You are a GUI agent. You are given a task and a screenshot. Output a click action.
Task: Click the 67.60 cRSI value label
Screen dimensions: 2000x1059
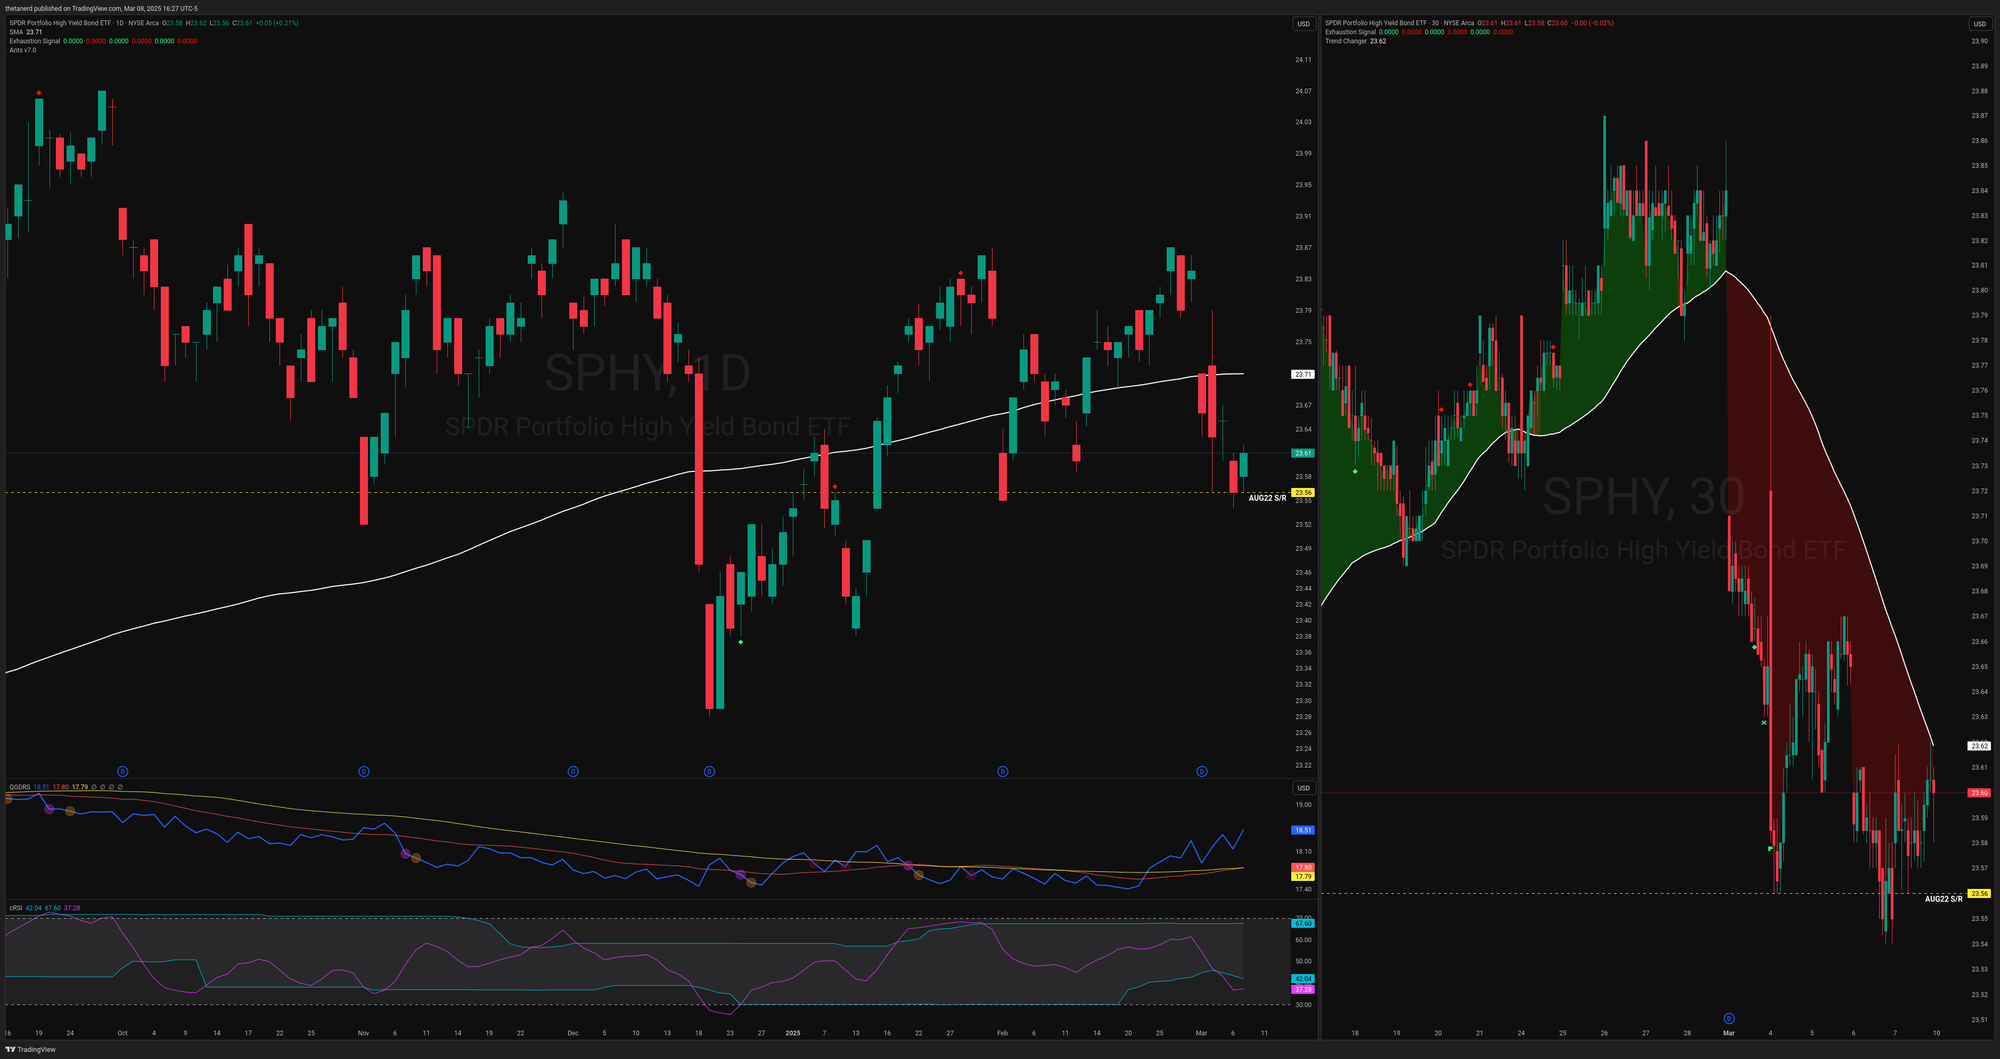click(1303, 923)
